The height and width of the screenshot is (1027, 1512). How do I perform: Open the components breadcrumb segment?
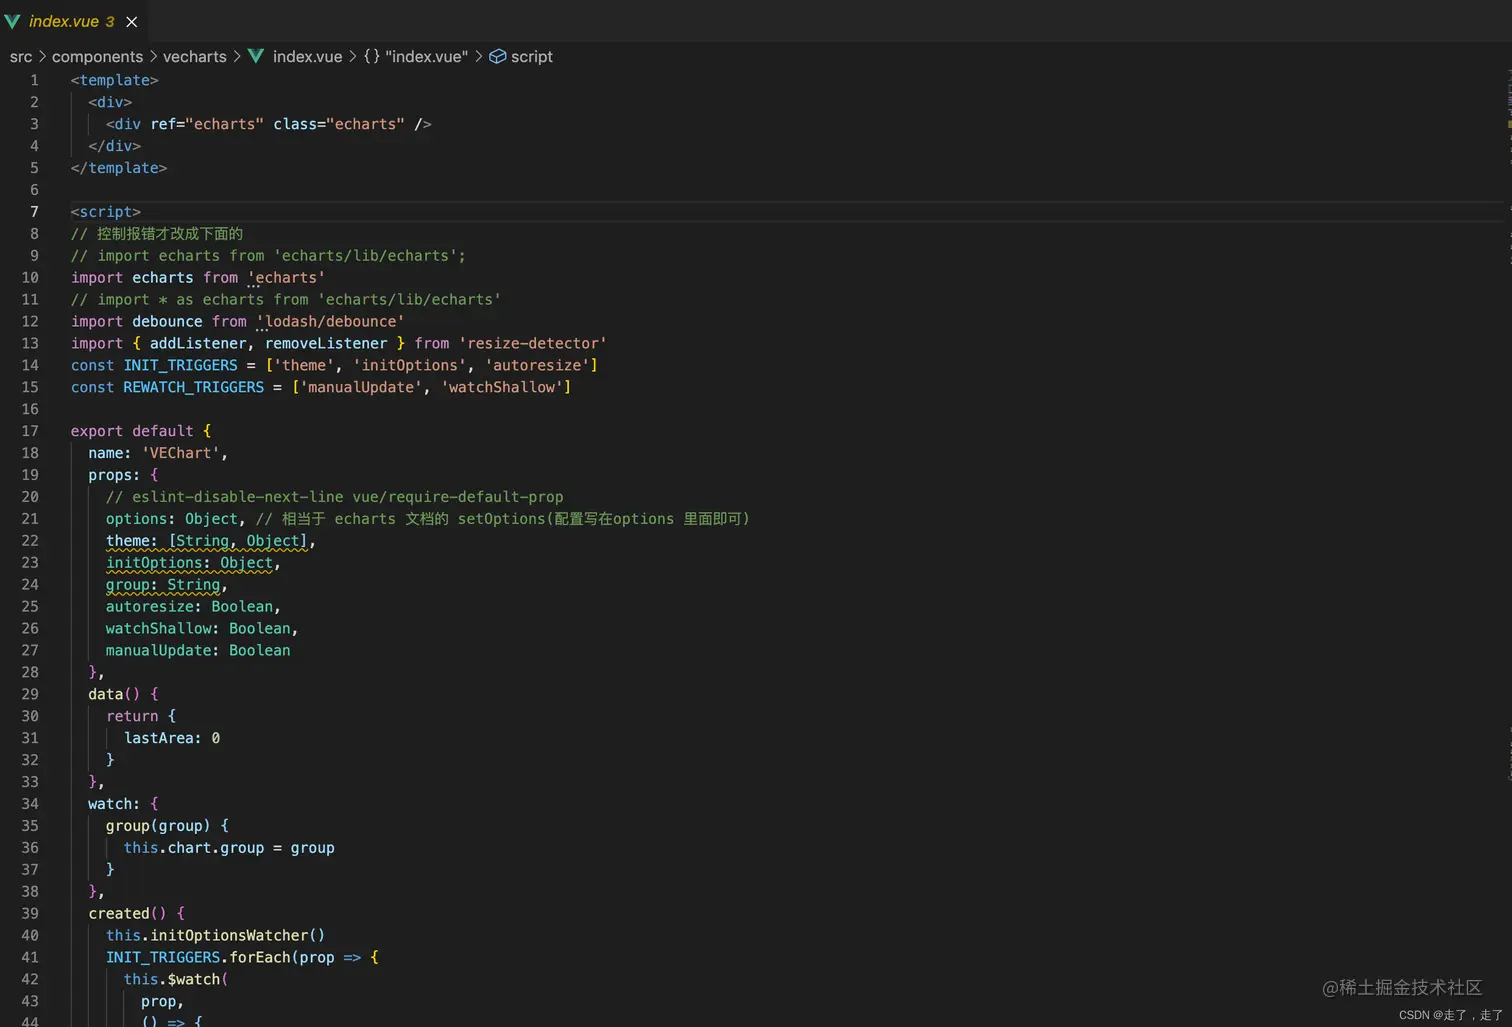click(x=97, y=57)
